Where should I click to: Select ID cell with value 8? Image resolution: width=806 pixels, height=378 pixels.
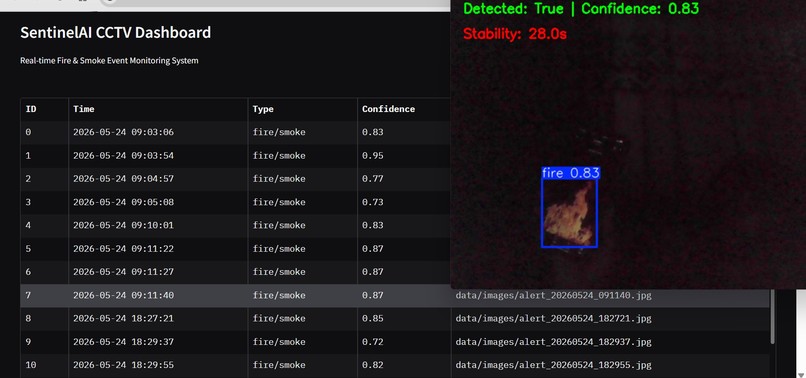tap(44, 318)
